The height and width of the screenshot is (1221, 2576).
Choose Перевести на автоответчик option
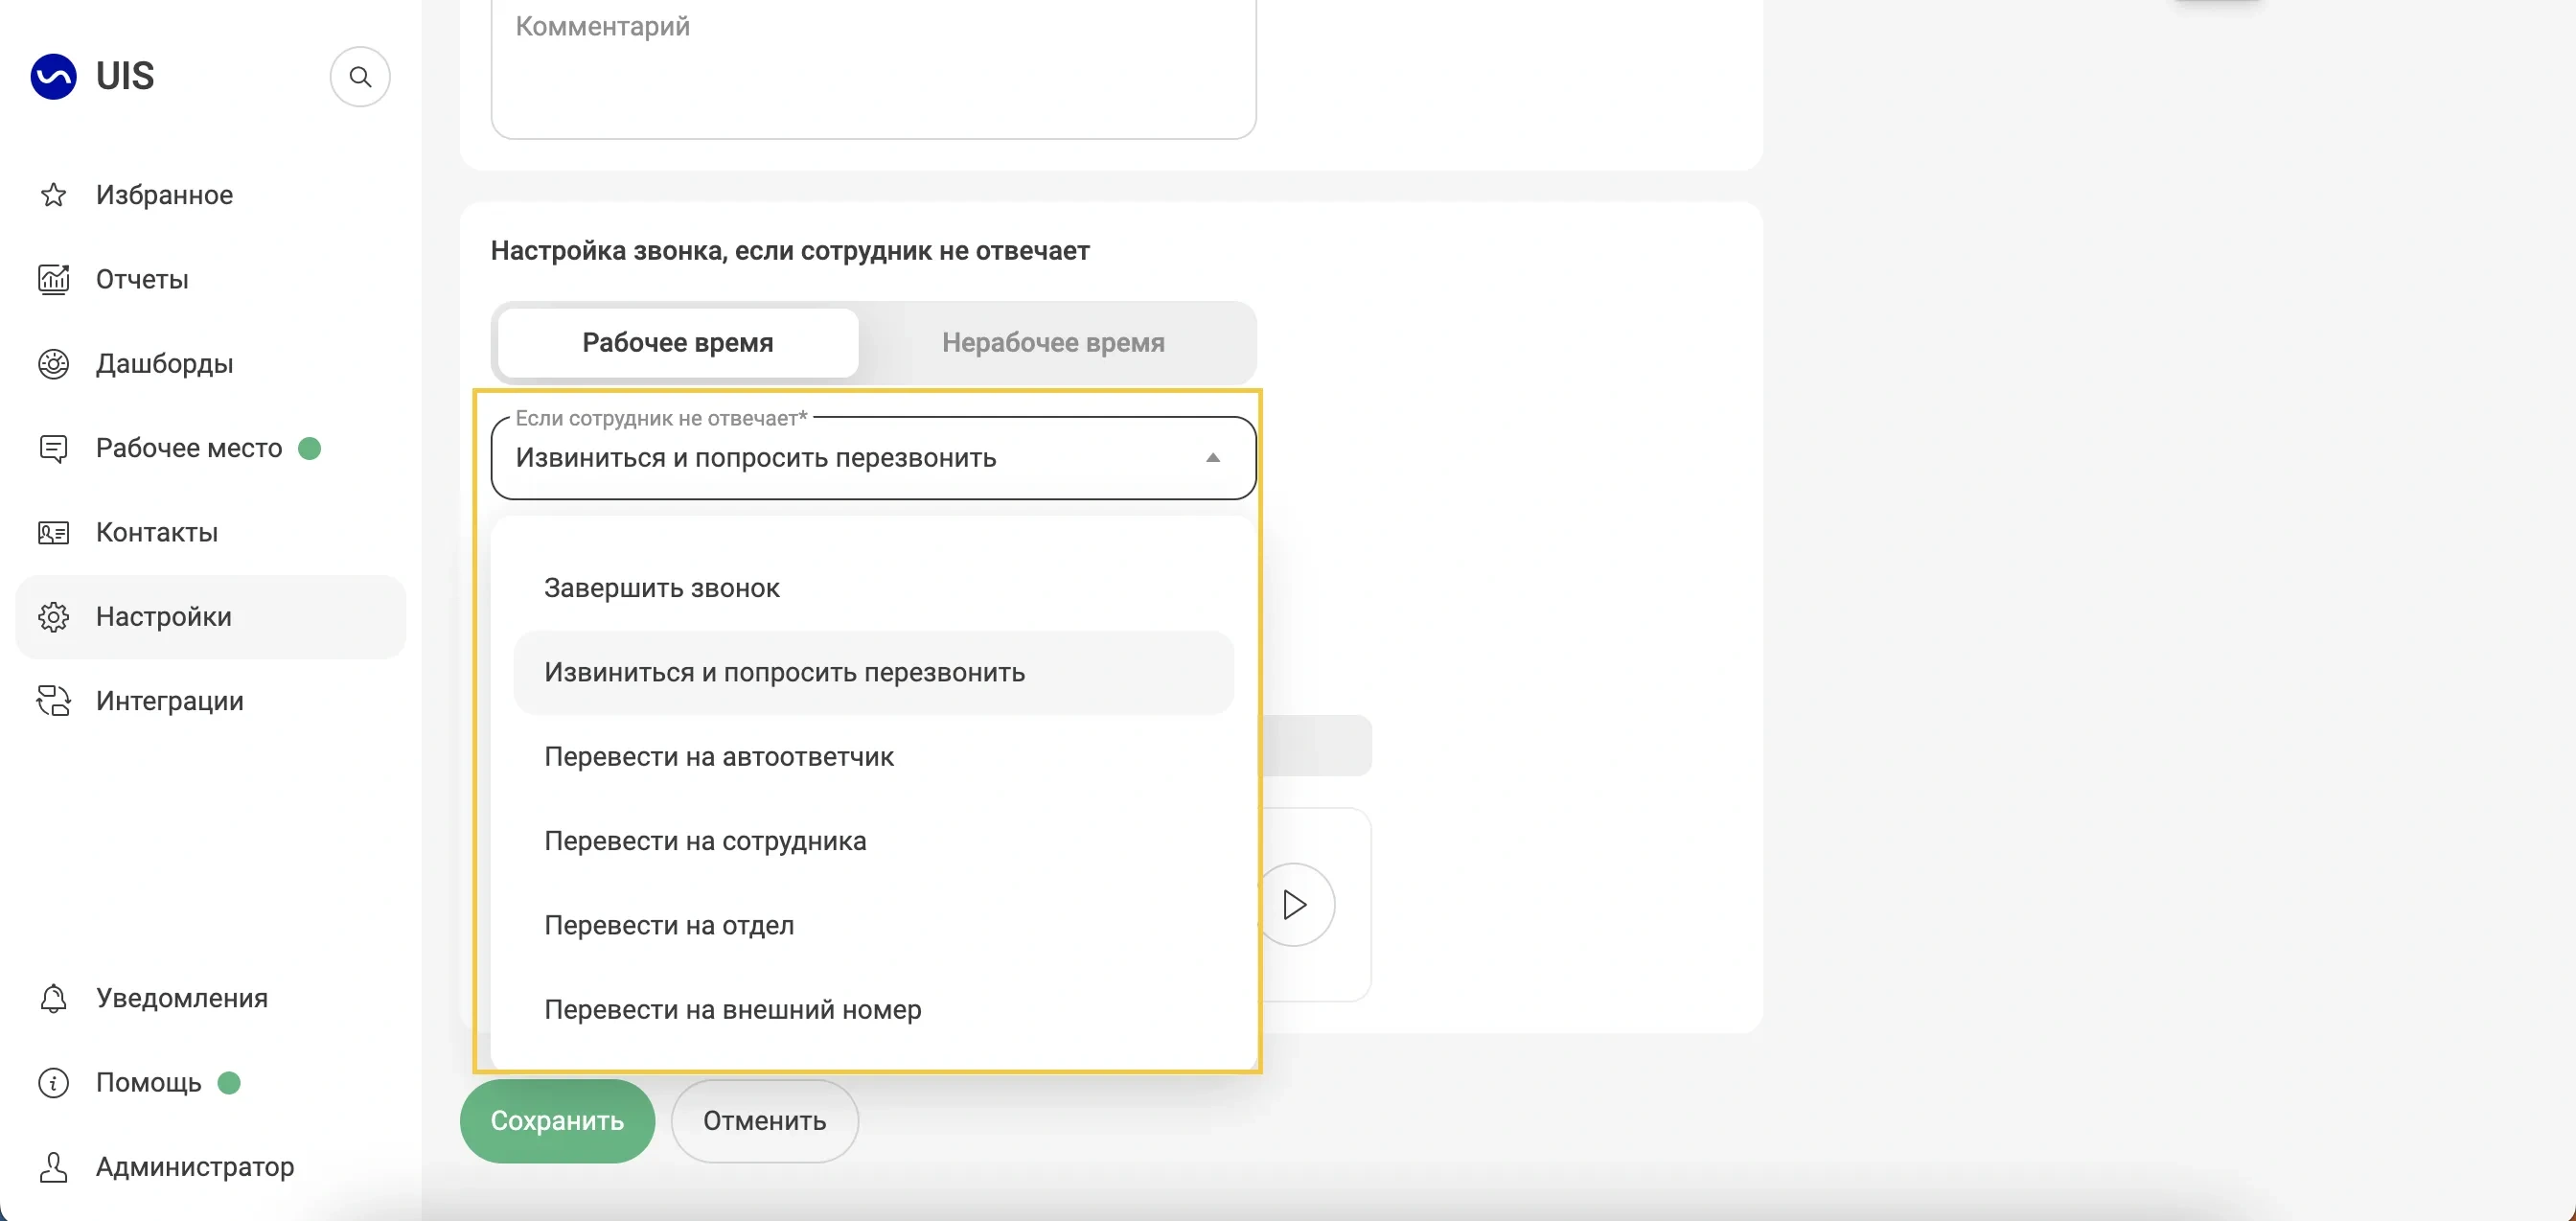(718, 757)
